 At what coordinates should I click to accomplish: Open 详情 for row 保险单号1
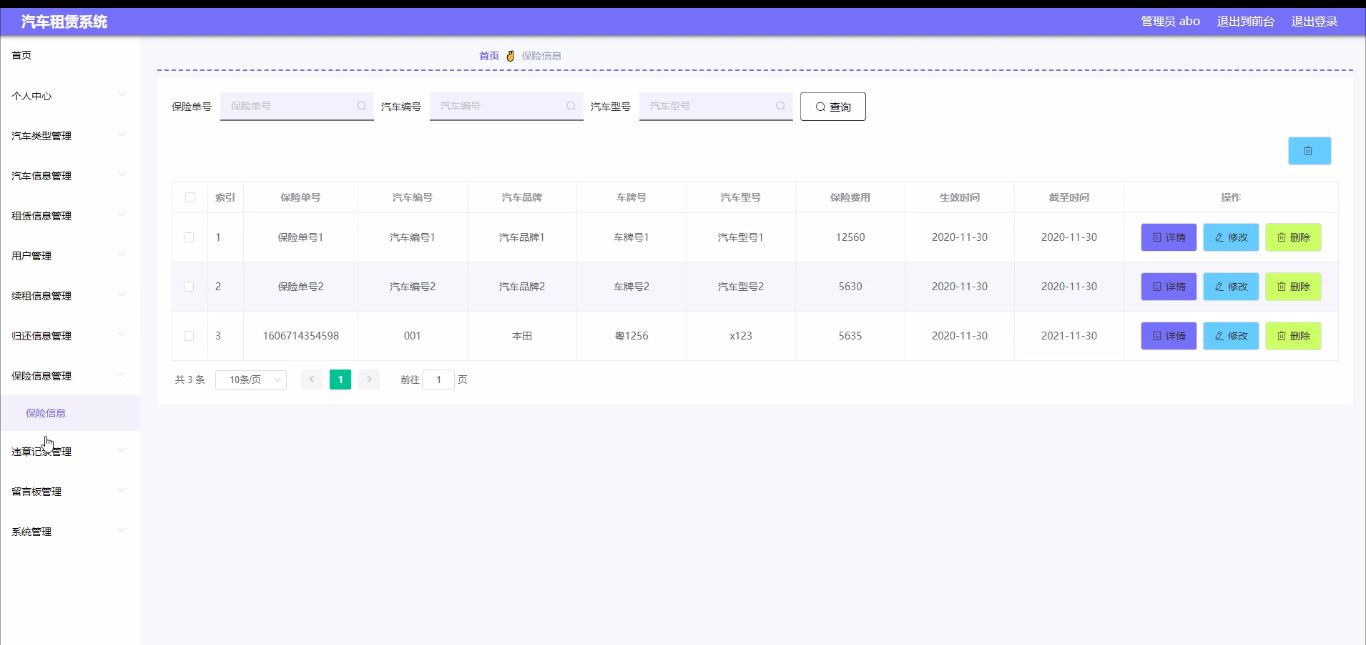point(1169,238)
